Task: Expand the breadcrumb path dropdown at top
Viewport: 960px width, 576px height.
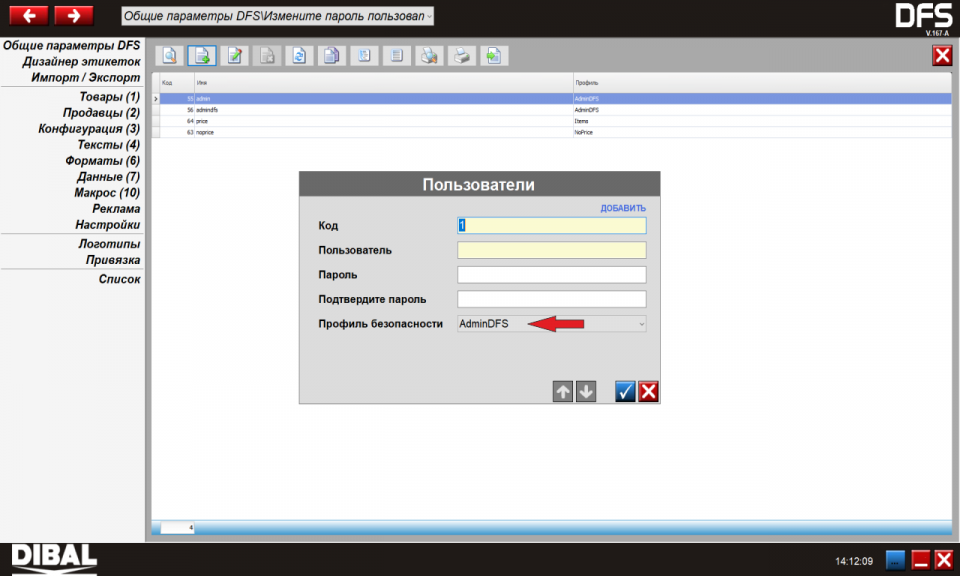Action: [429, 17]
